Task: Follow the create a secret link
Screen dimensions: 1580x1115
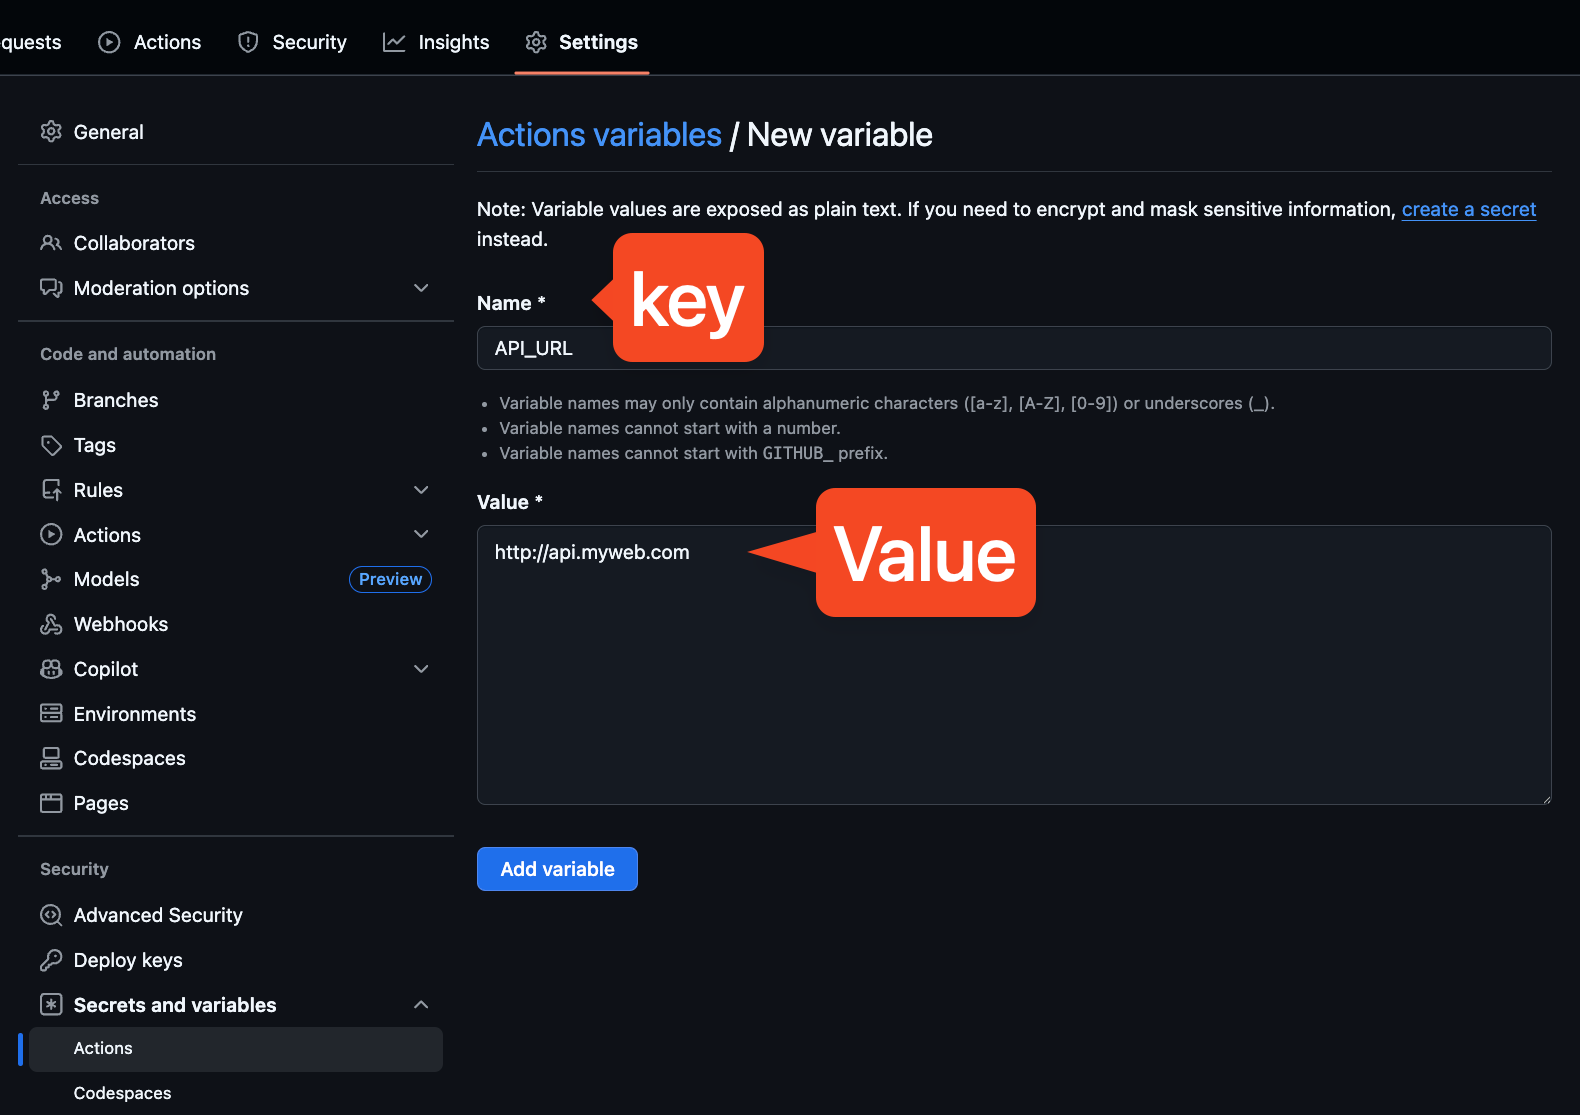Action: pyautogui.click(x=1468, y=209)
